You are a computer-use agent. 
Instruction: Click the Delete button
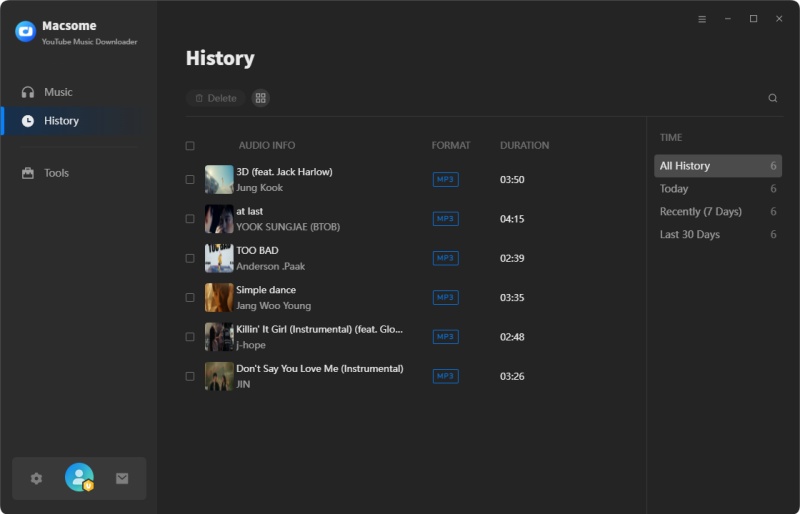point(215,98)
